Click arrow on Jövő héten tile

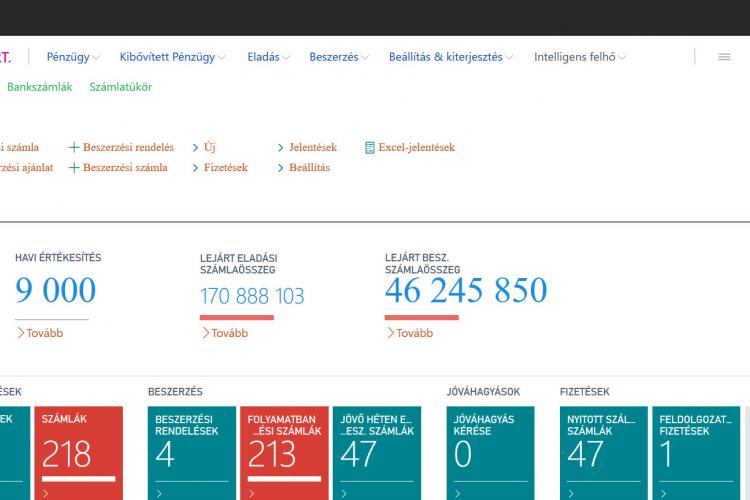(344, 493)
